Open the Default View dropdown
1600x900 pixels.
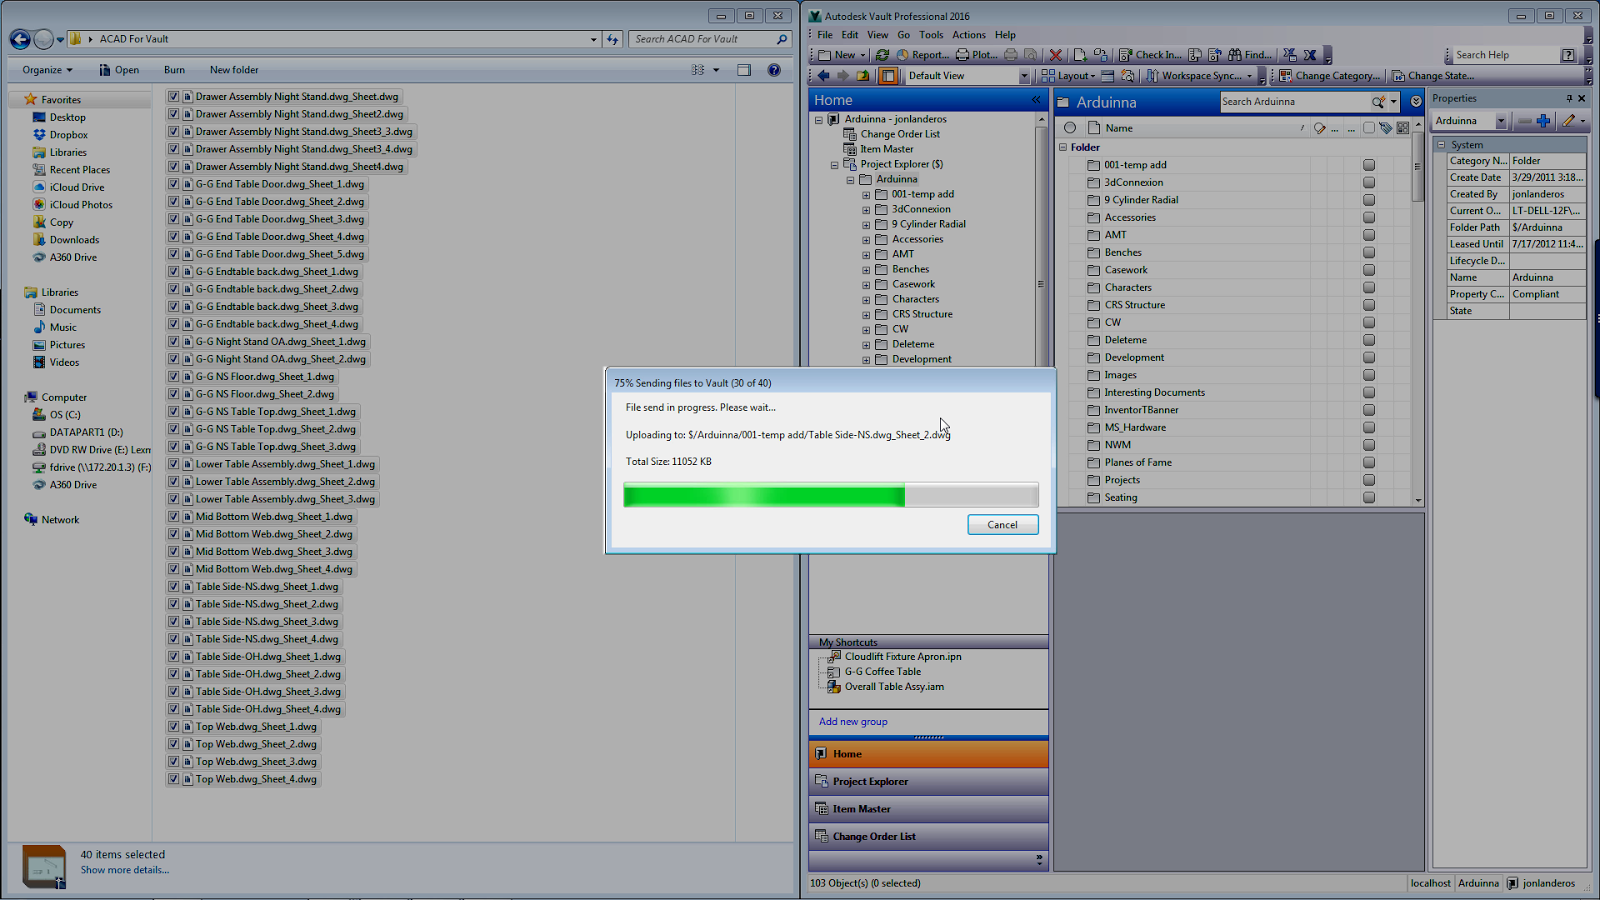1024,75
